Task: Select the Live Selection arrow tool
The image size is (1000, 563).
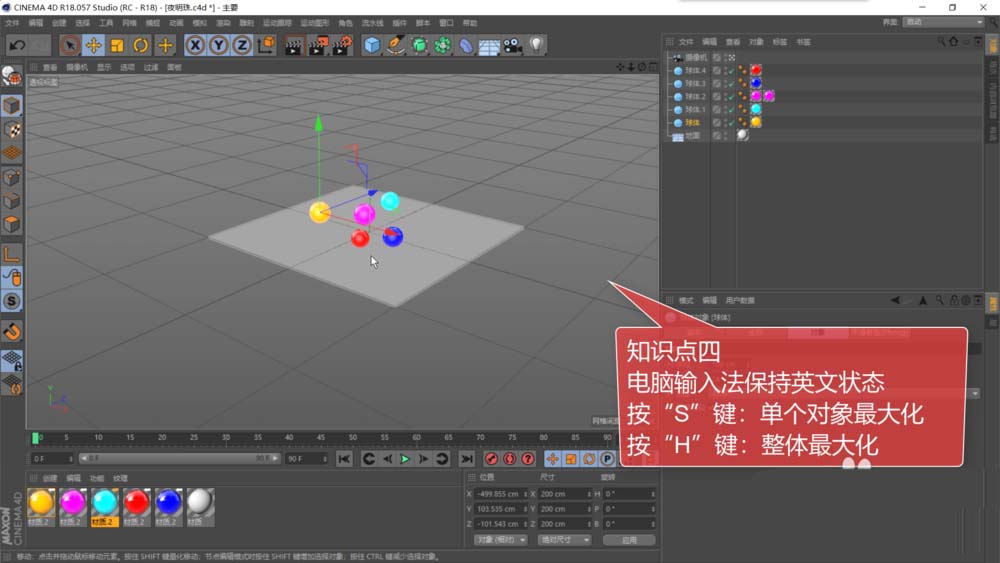Action: point(70,45)
